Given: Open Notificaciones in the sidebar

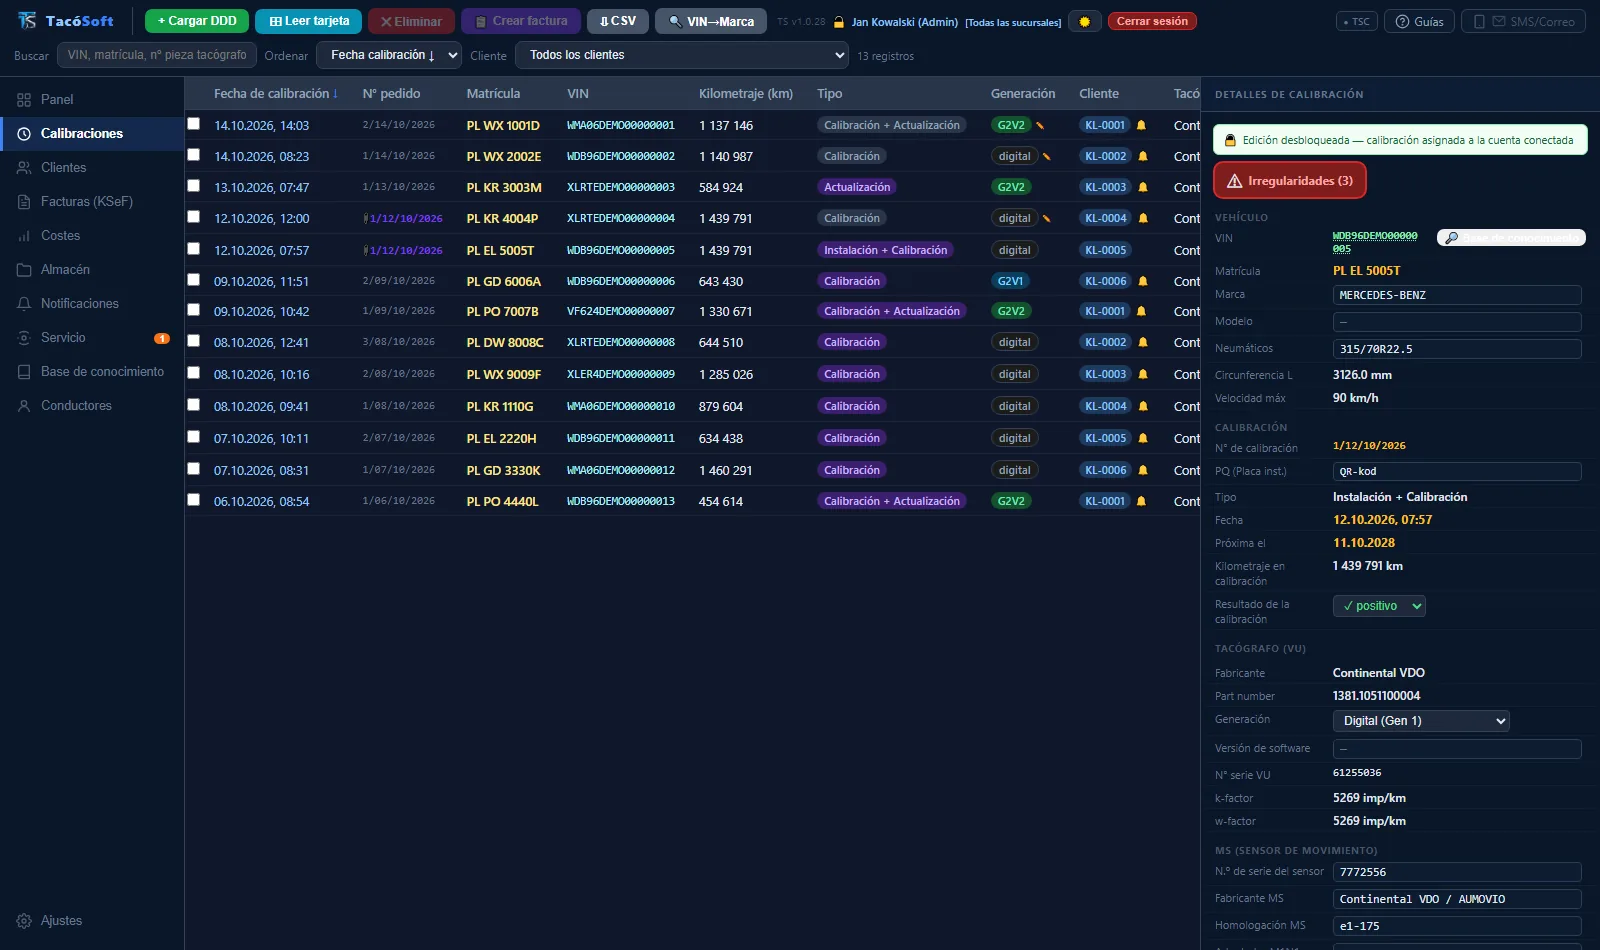Looking at the screenshot, I should coord(80,303).
